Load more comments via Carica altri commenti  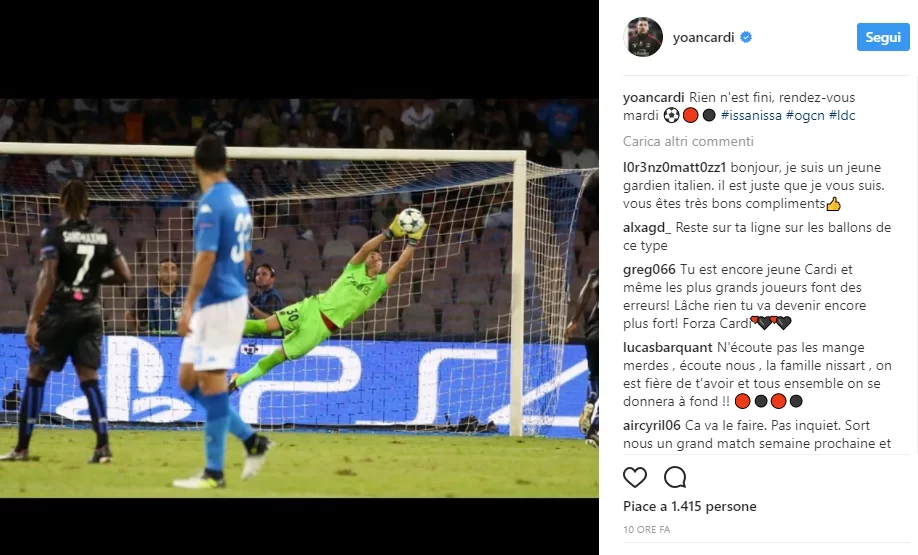pyautogui.click(x=688, y=141)
